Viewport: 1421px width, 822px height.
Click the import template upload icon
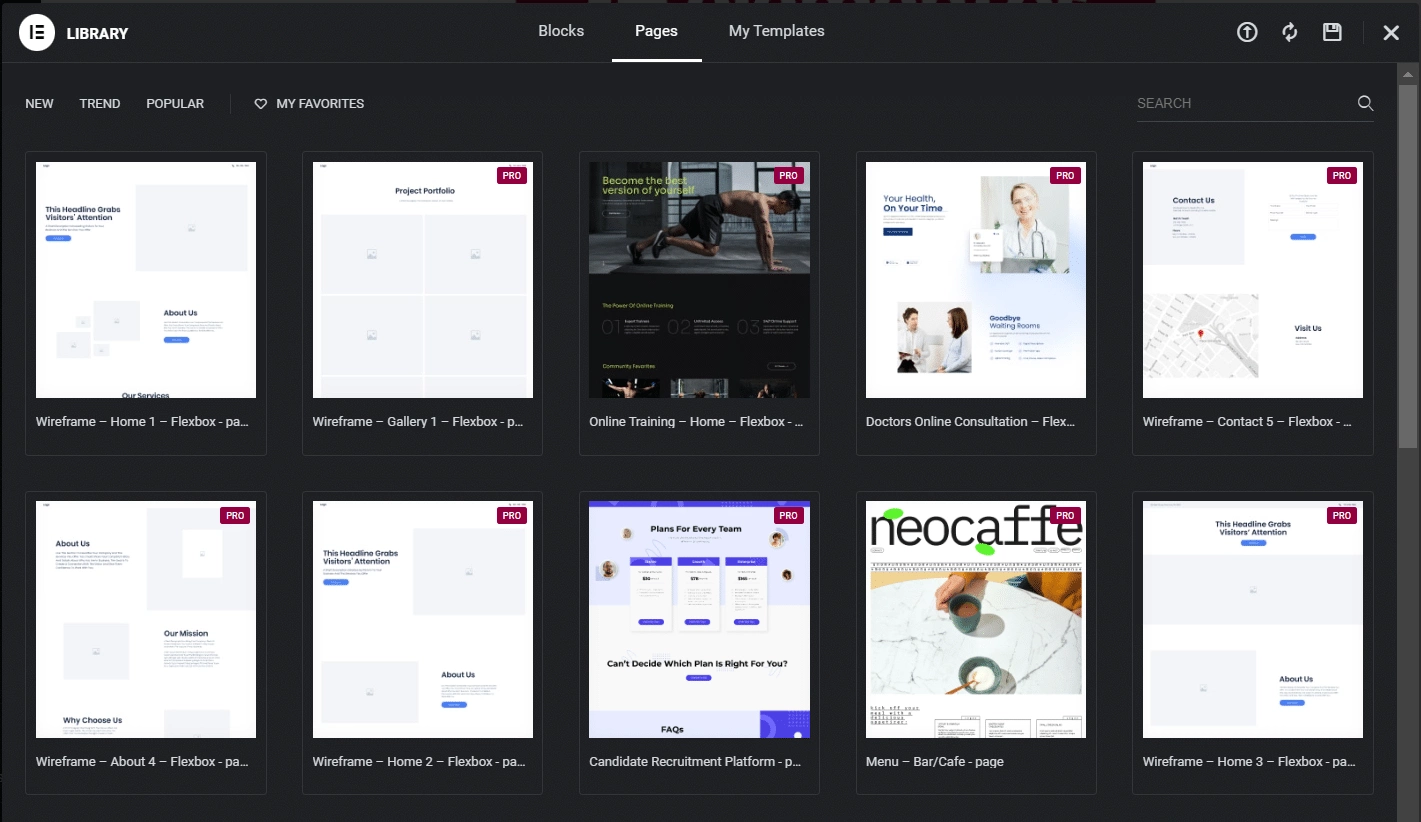pos(1247,32)
